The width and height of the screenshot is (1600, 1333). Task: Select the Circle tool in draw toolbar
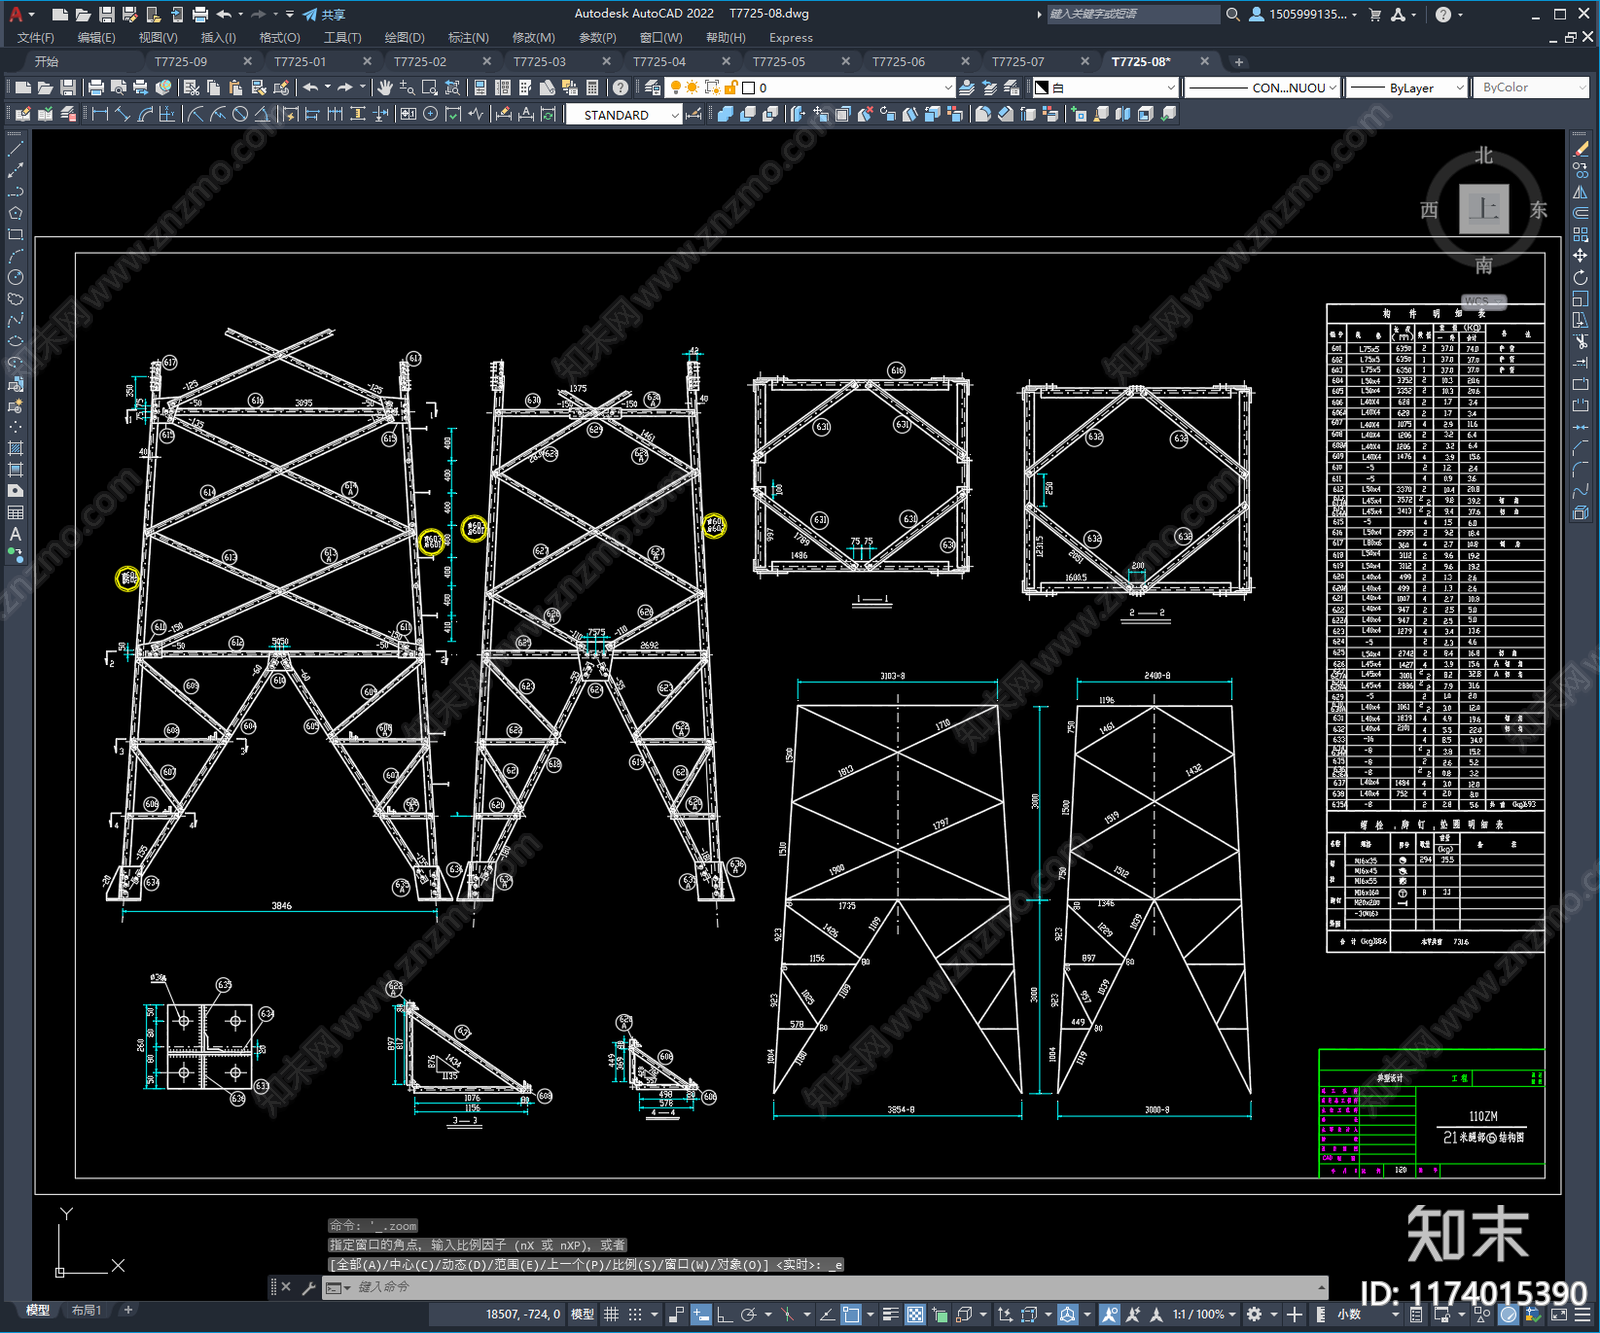coord(15,277)
